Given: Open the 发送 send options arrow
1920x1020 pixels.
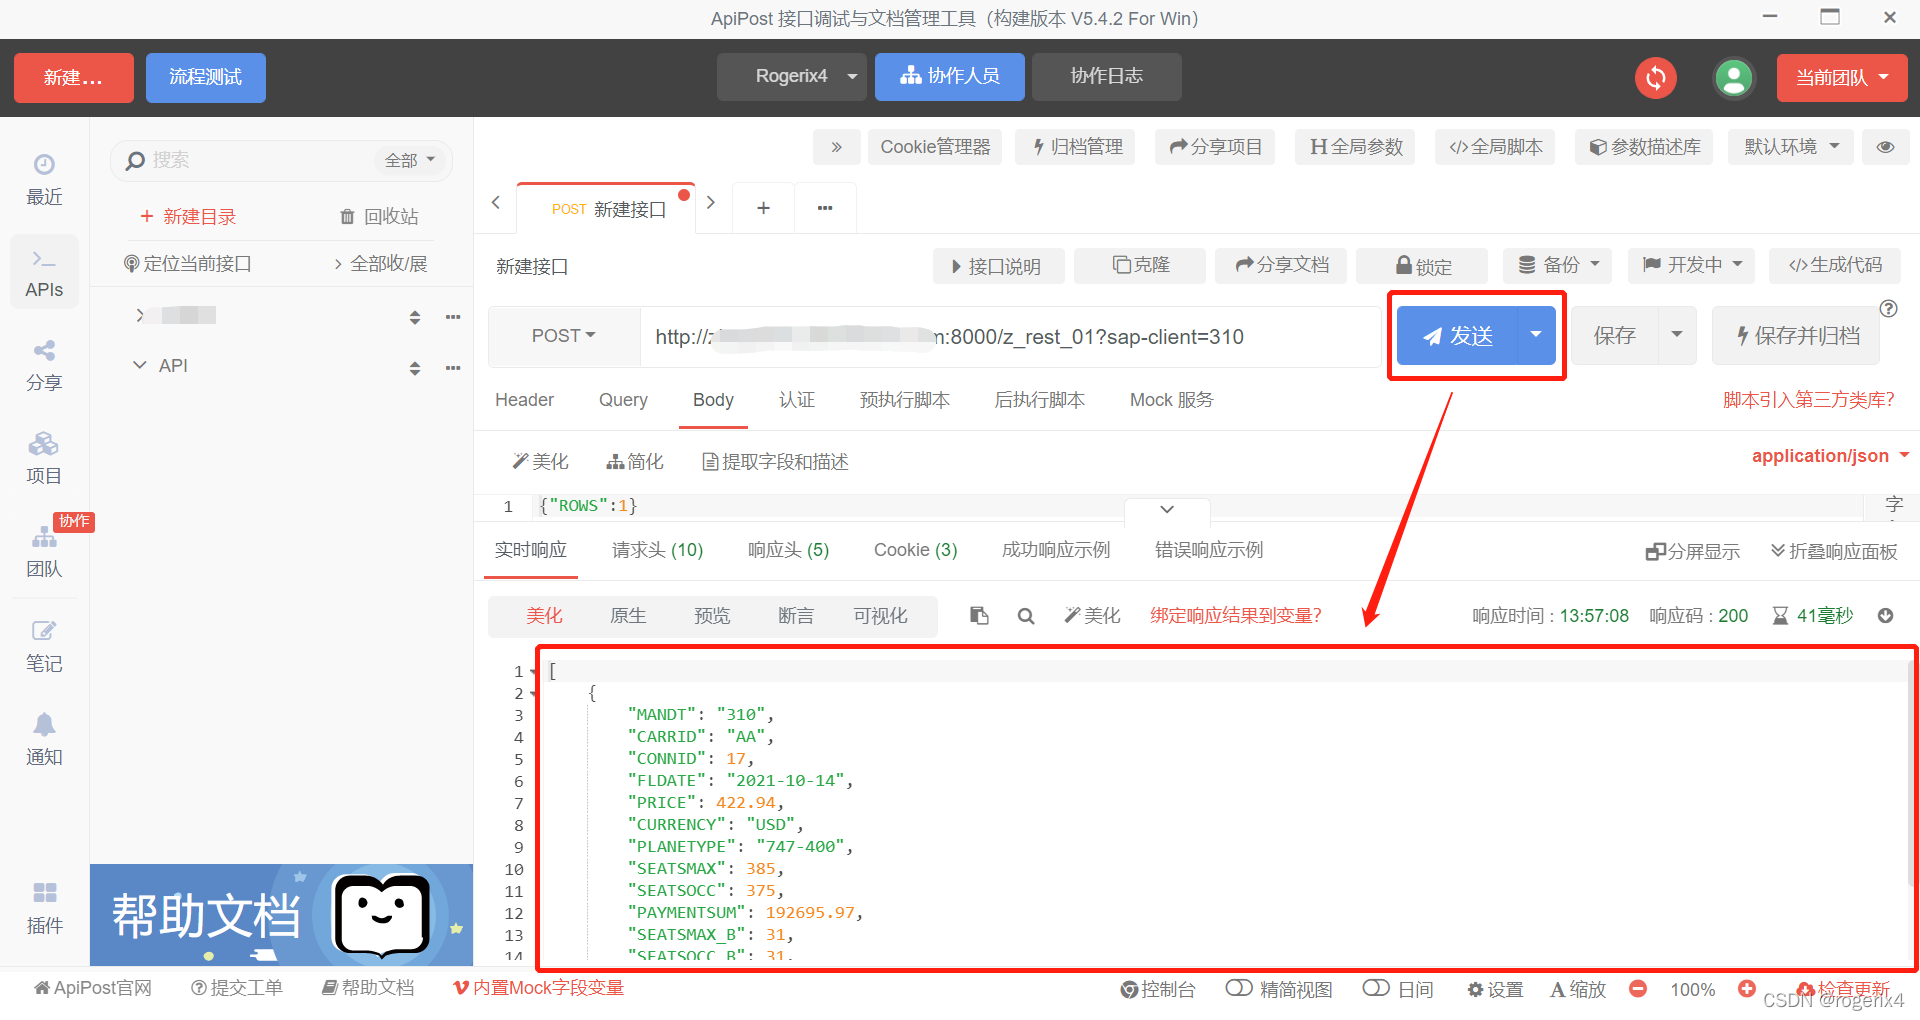Looking at the screenshot, I should 1536,335.
